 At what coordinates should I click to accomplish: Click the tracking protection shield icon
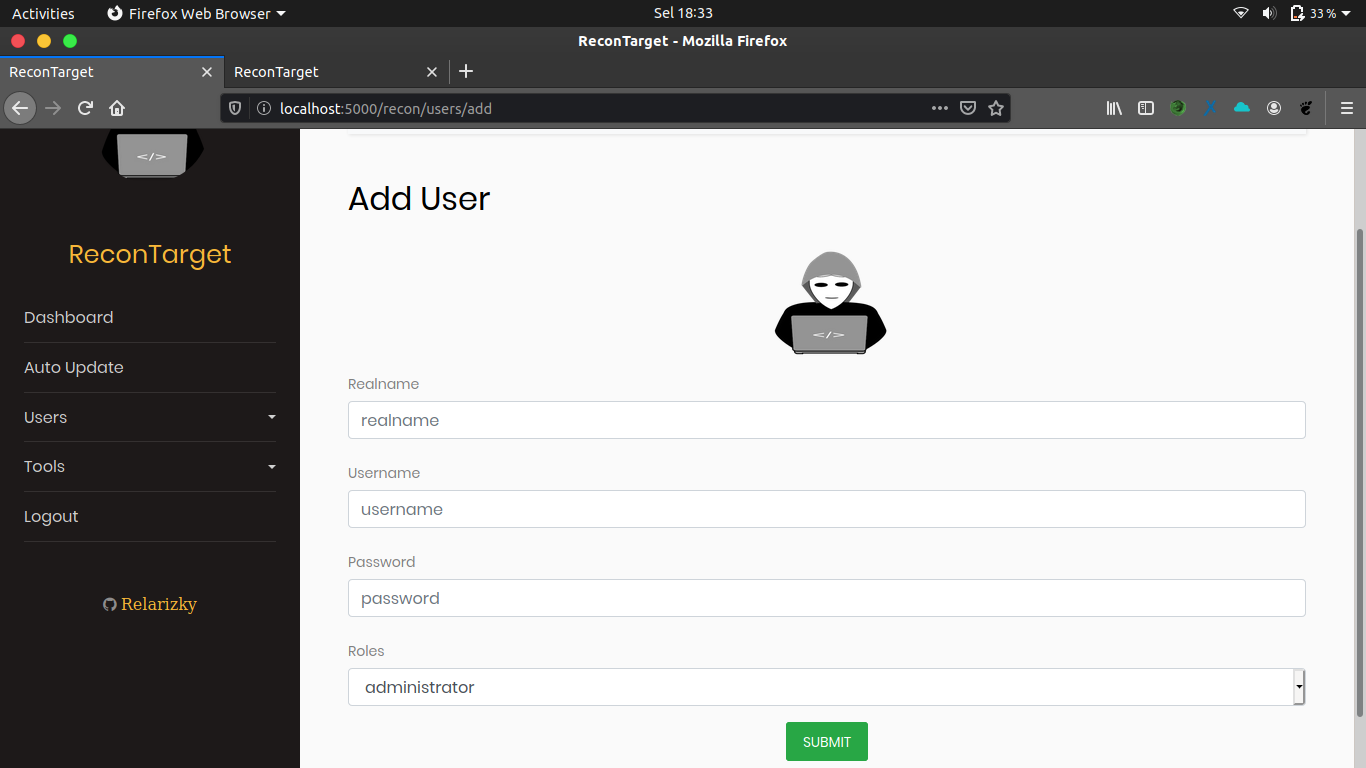[x=235, y=108]
